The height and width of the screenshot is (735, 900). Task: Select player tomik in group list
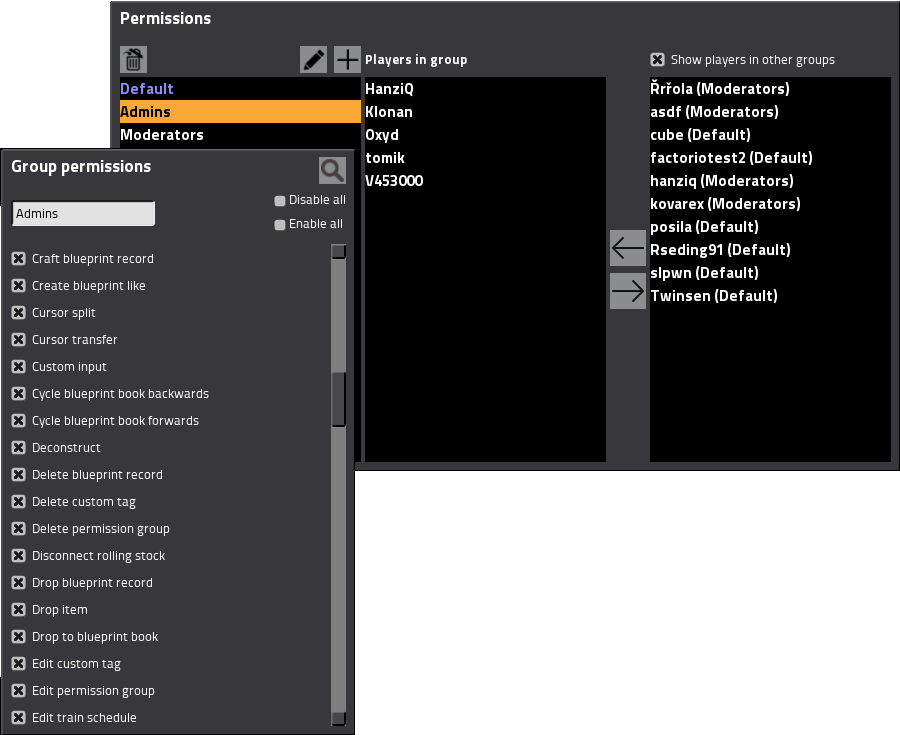click(485, 158)
